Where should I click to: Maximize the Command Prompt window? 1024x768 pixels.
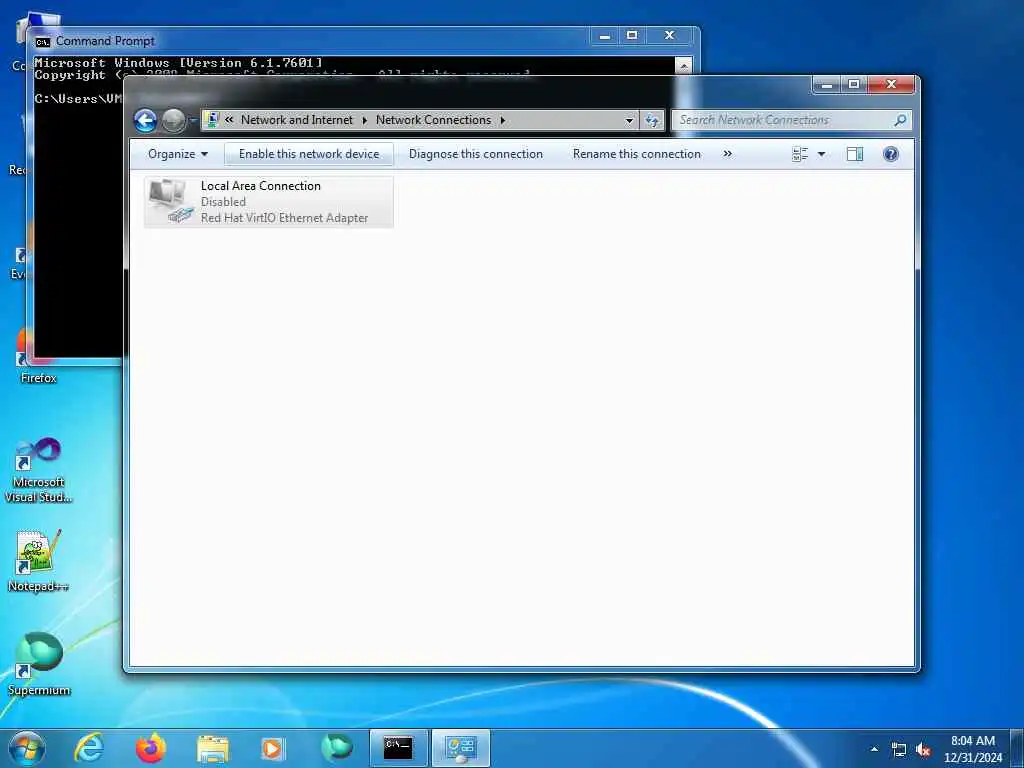(x=632, y=35)
